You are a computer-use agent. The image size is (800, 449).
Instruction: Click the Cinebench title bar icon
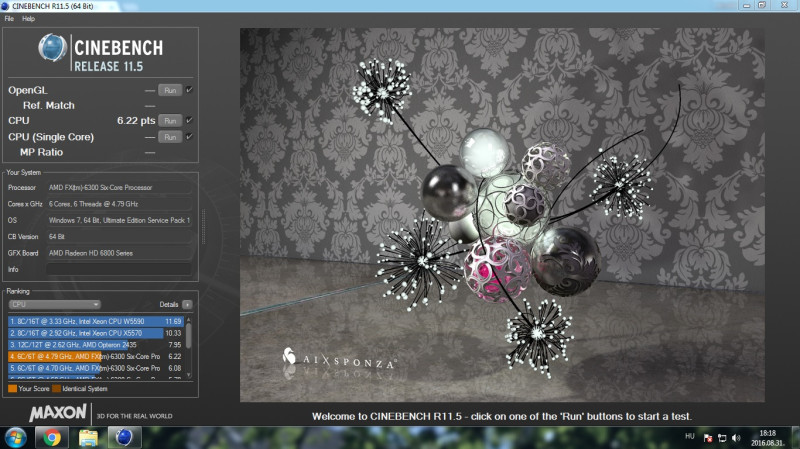5,6
